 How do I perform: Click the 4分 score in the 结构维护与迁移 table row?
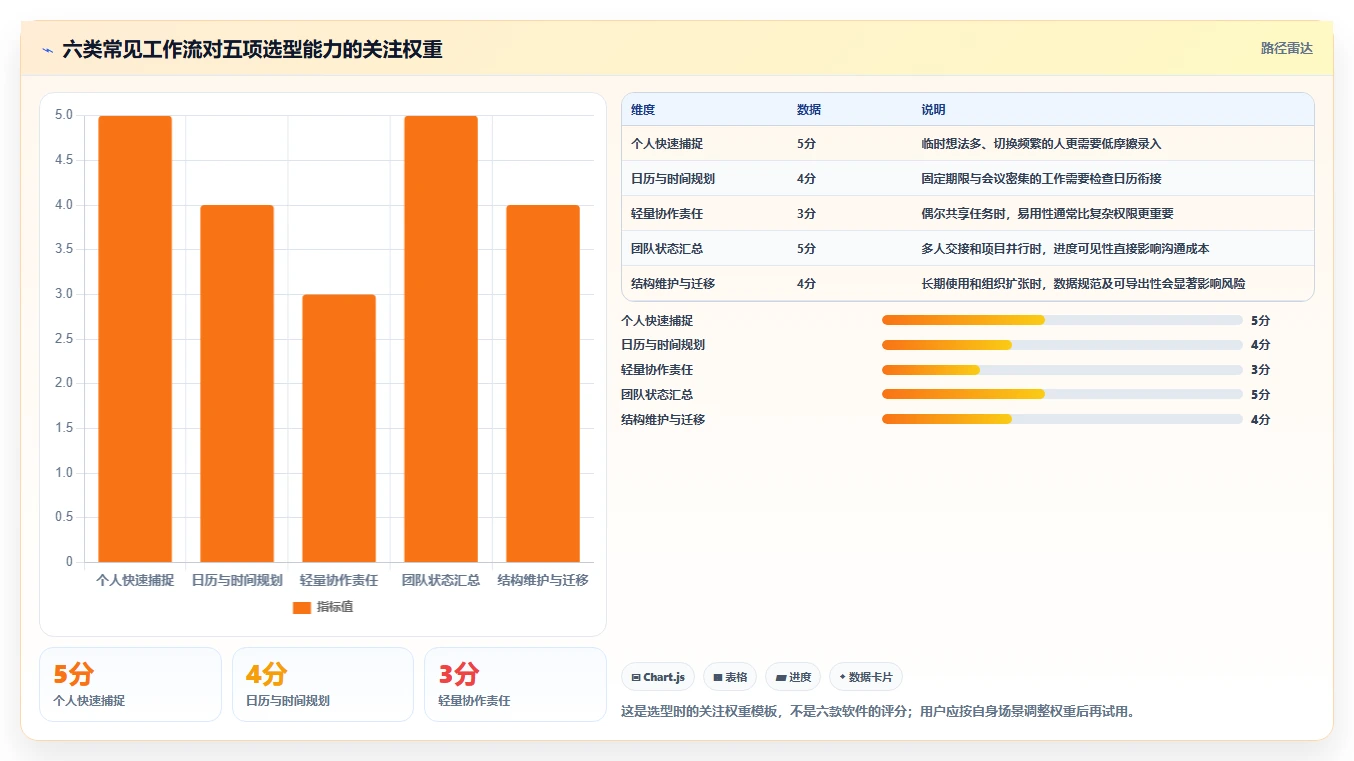pos(807,284)
